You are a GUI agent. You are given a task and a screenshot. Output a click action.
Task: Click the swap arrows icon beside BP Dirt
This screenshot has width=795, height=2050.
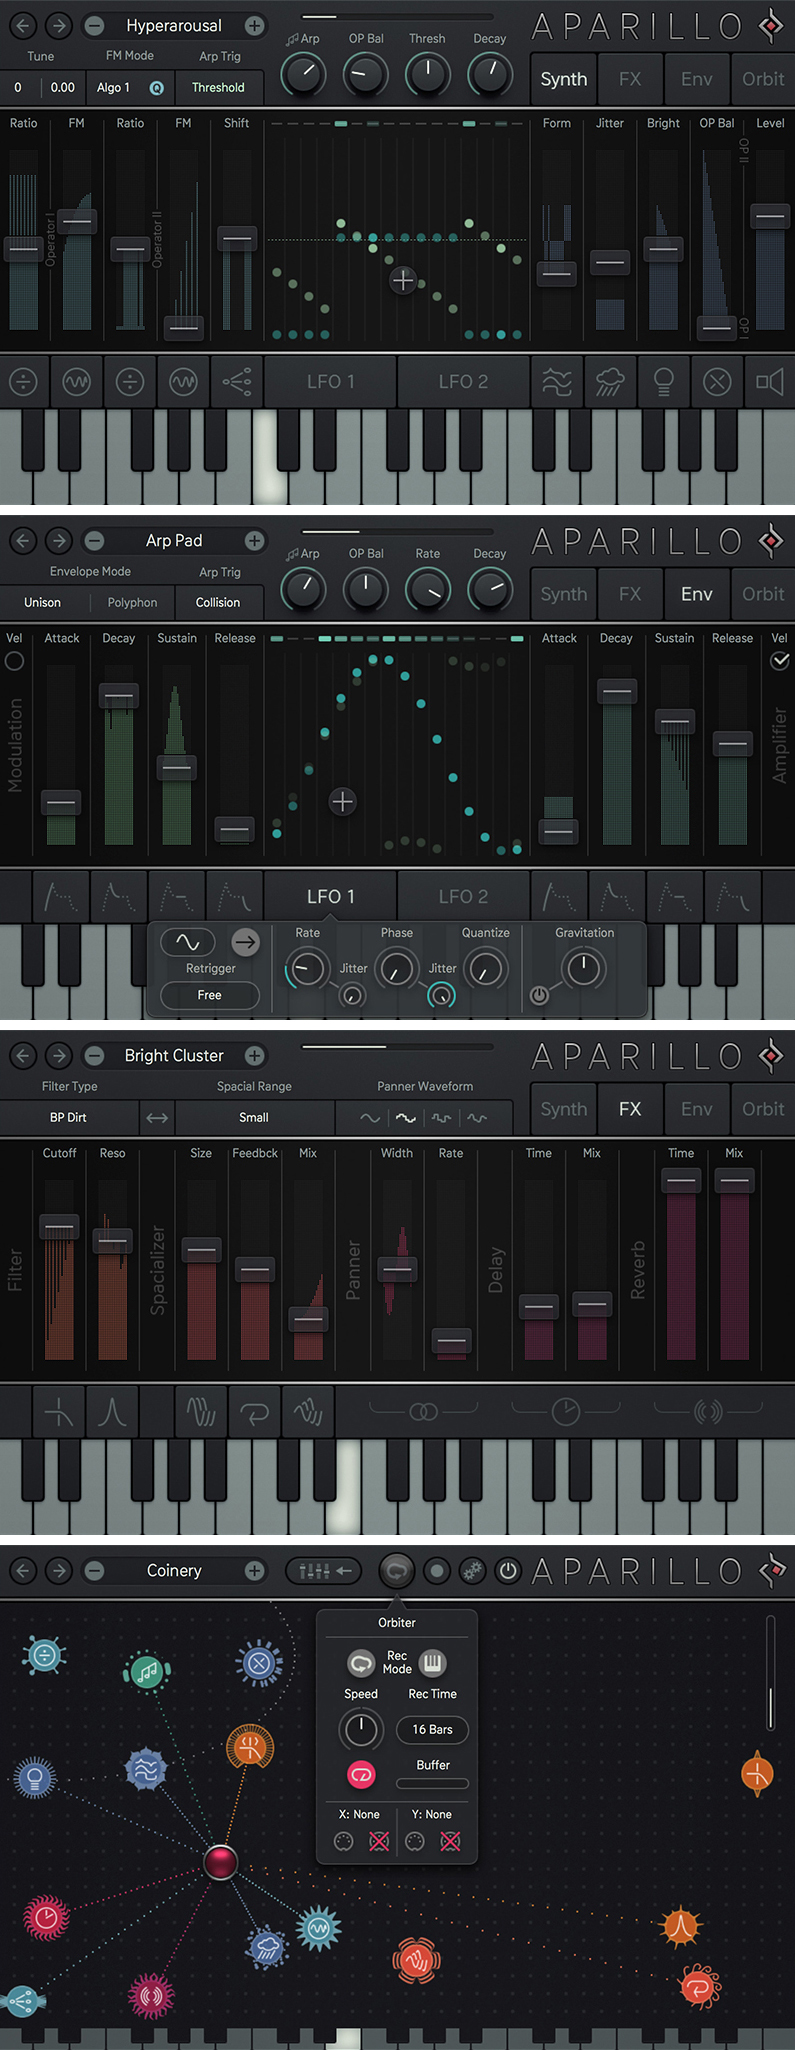click(x=157, y=1117)
